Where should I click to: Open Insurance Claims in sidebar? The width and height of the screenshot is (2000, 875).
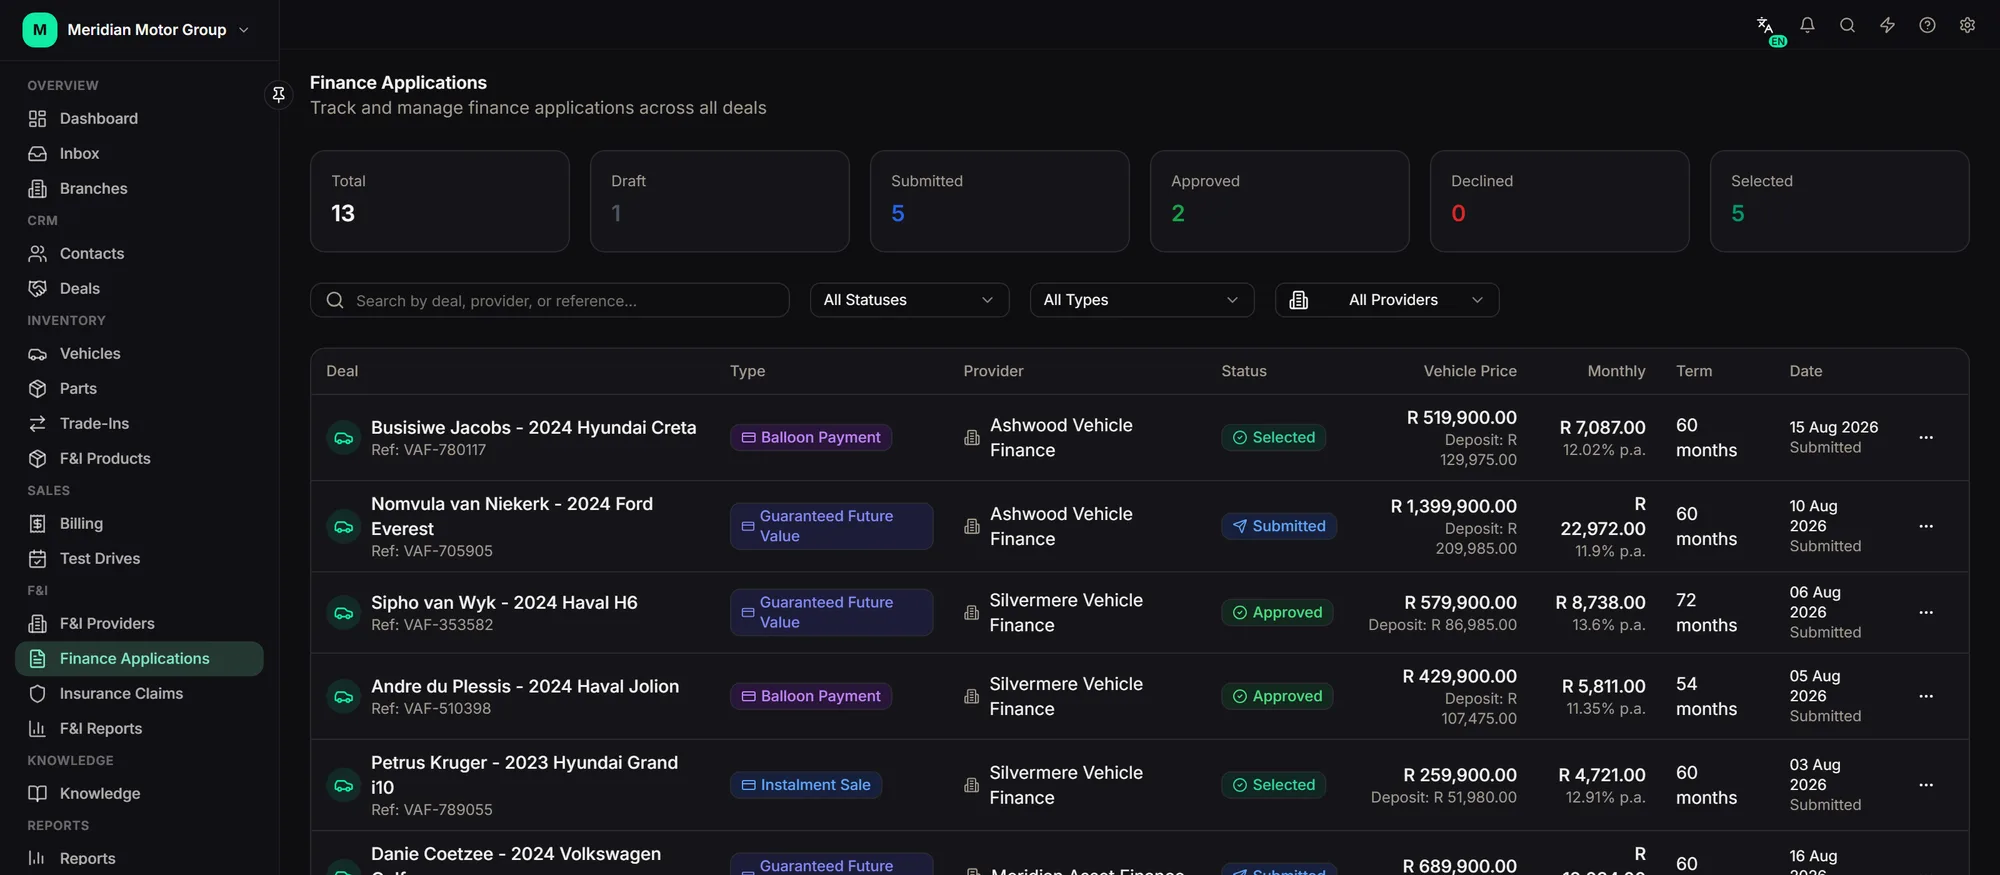(x=139, y=693)
